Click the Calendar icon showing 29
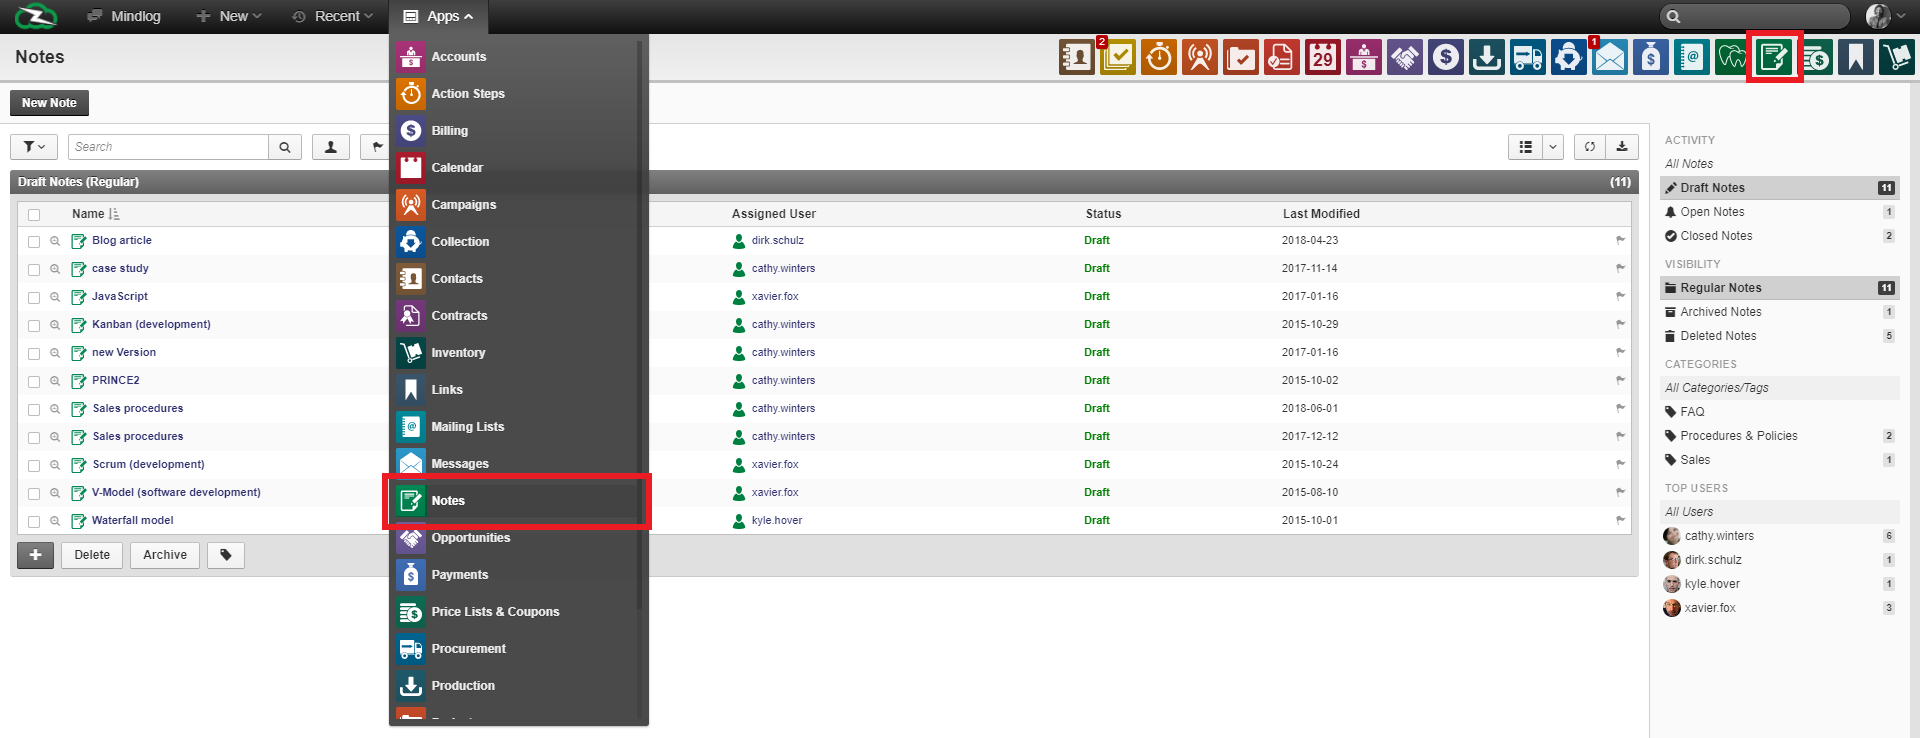The image size is (1920, 738). 1322,58
